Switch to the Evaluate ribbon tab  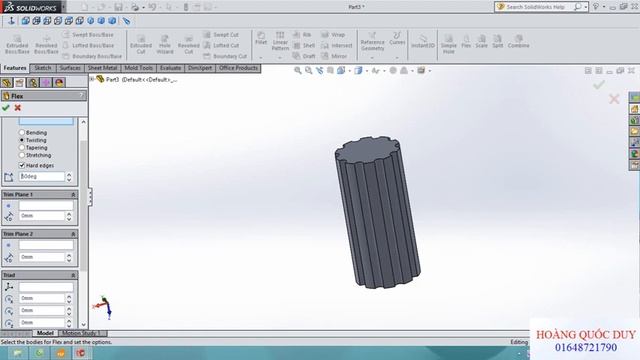[170, 68]
